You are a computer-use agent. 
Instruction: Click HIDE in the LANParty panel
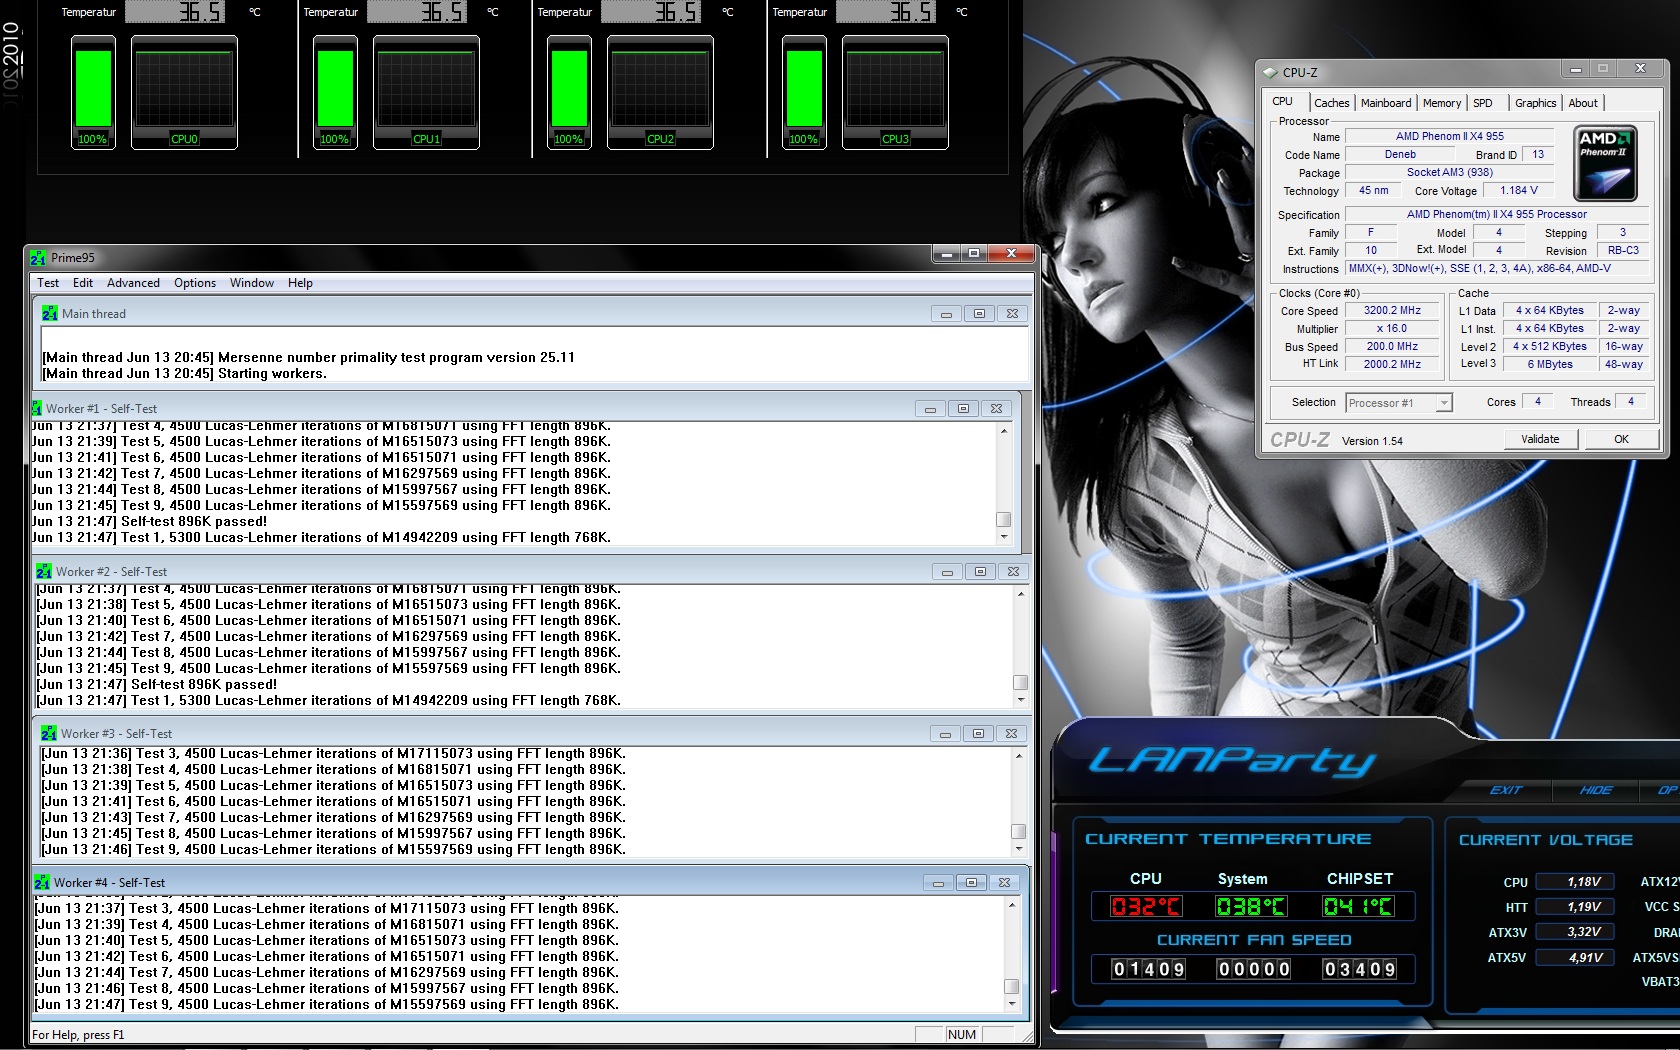(x=1596, y=790)
